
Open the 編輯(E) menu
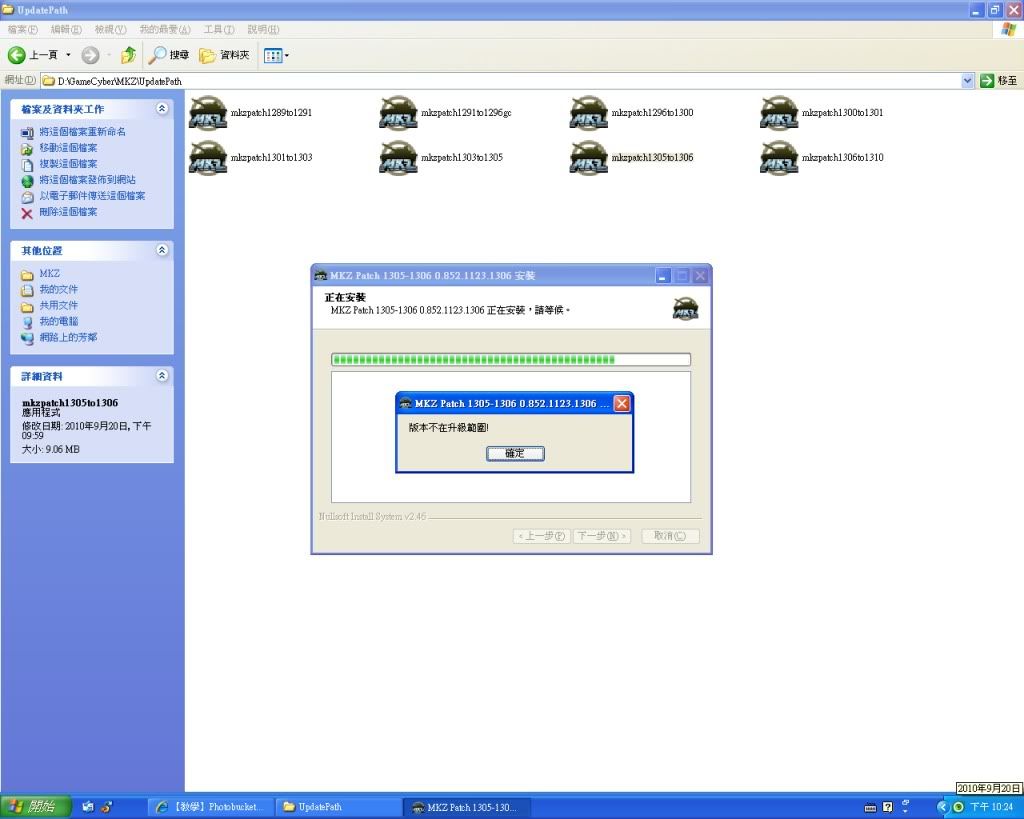point(66,29)
